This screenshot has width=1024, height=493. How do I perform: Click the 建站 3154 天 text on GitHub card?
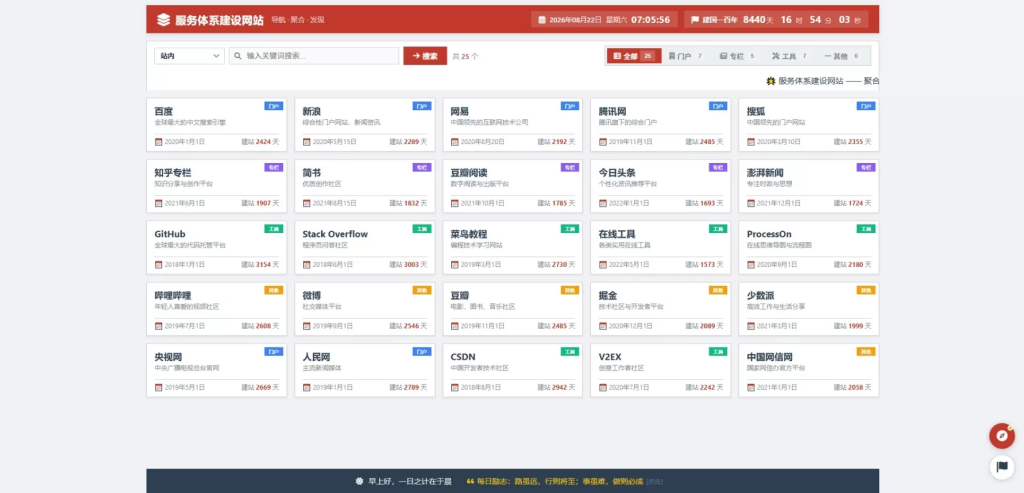click(x=260, y=264)
